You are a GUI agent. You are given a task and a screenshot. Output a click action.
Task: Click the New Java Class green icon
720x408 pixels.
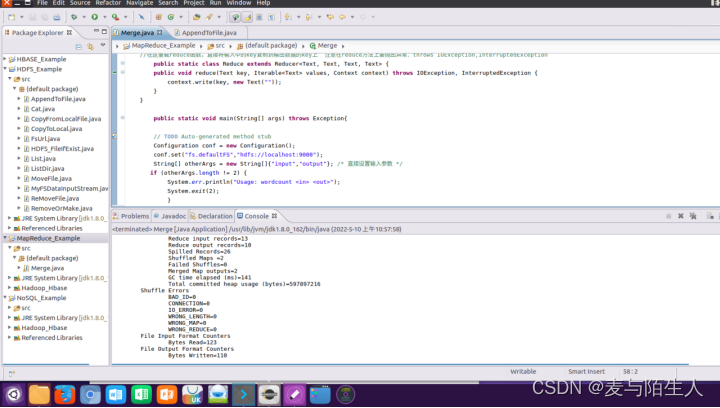171,17
